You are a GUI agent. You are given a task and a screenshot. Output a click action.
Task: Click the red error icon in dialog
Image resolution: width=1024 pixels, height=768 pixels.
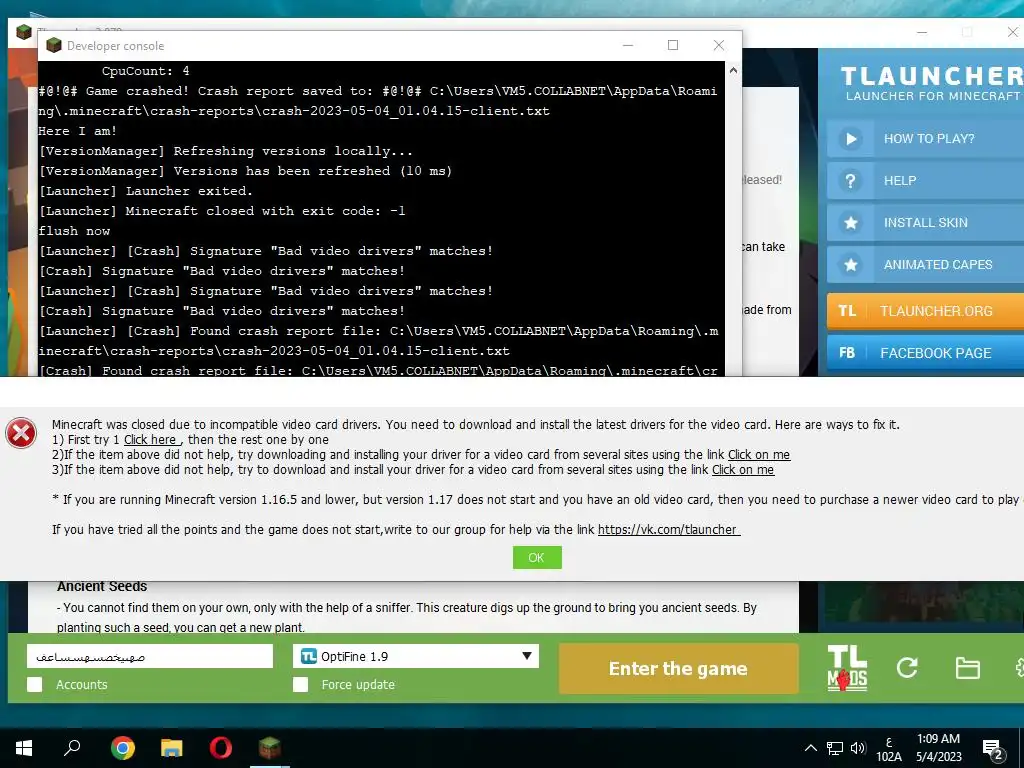click(x=21, y=433)
